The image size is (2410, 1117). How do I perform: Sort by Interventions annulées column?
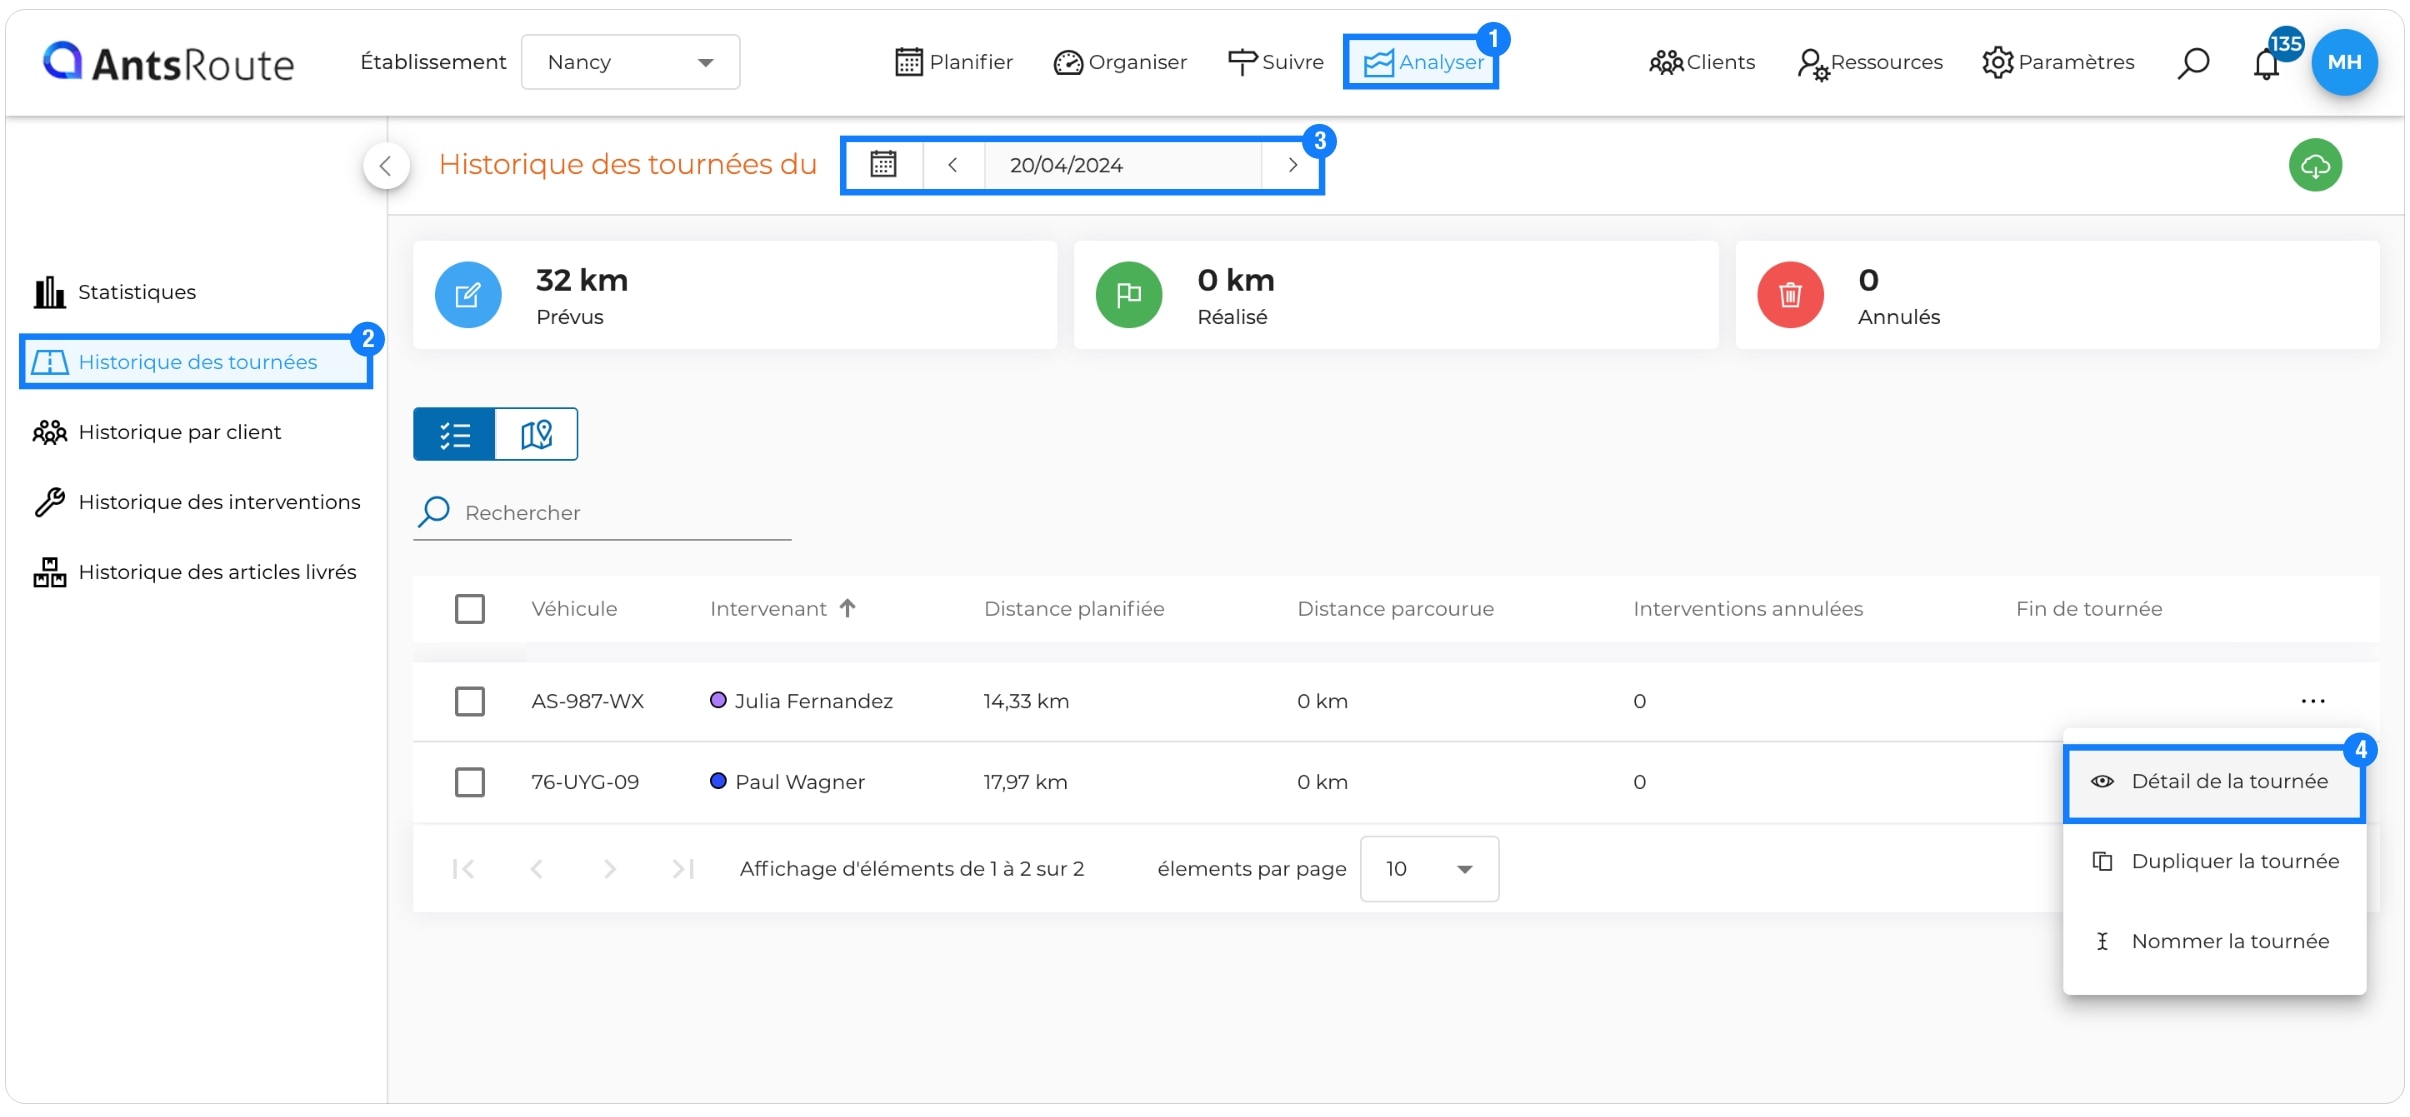point(1748,609)
